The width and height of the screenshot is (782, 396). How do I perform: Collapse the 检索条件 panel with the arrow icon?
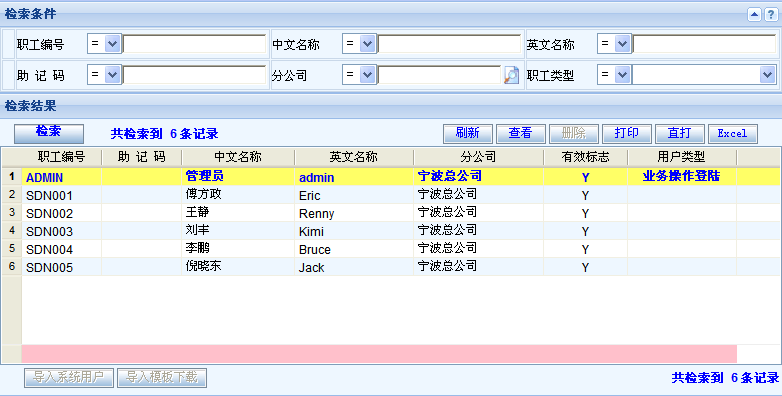(754, 14)
